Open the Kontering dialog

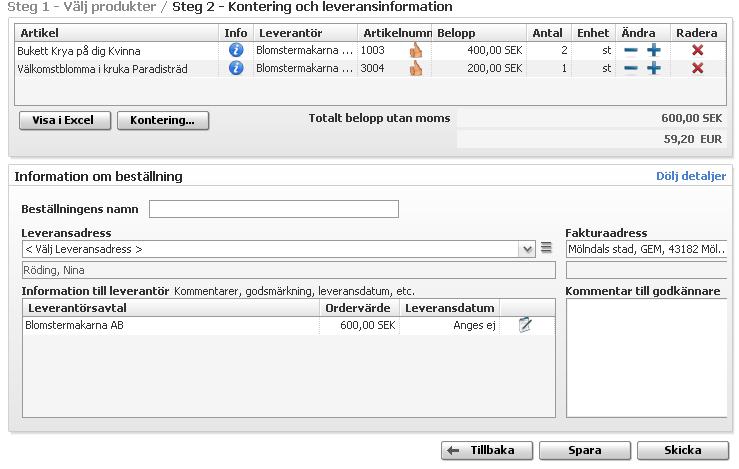click(x=163, y=120)
